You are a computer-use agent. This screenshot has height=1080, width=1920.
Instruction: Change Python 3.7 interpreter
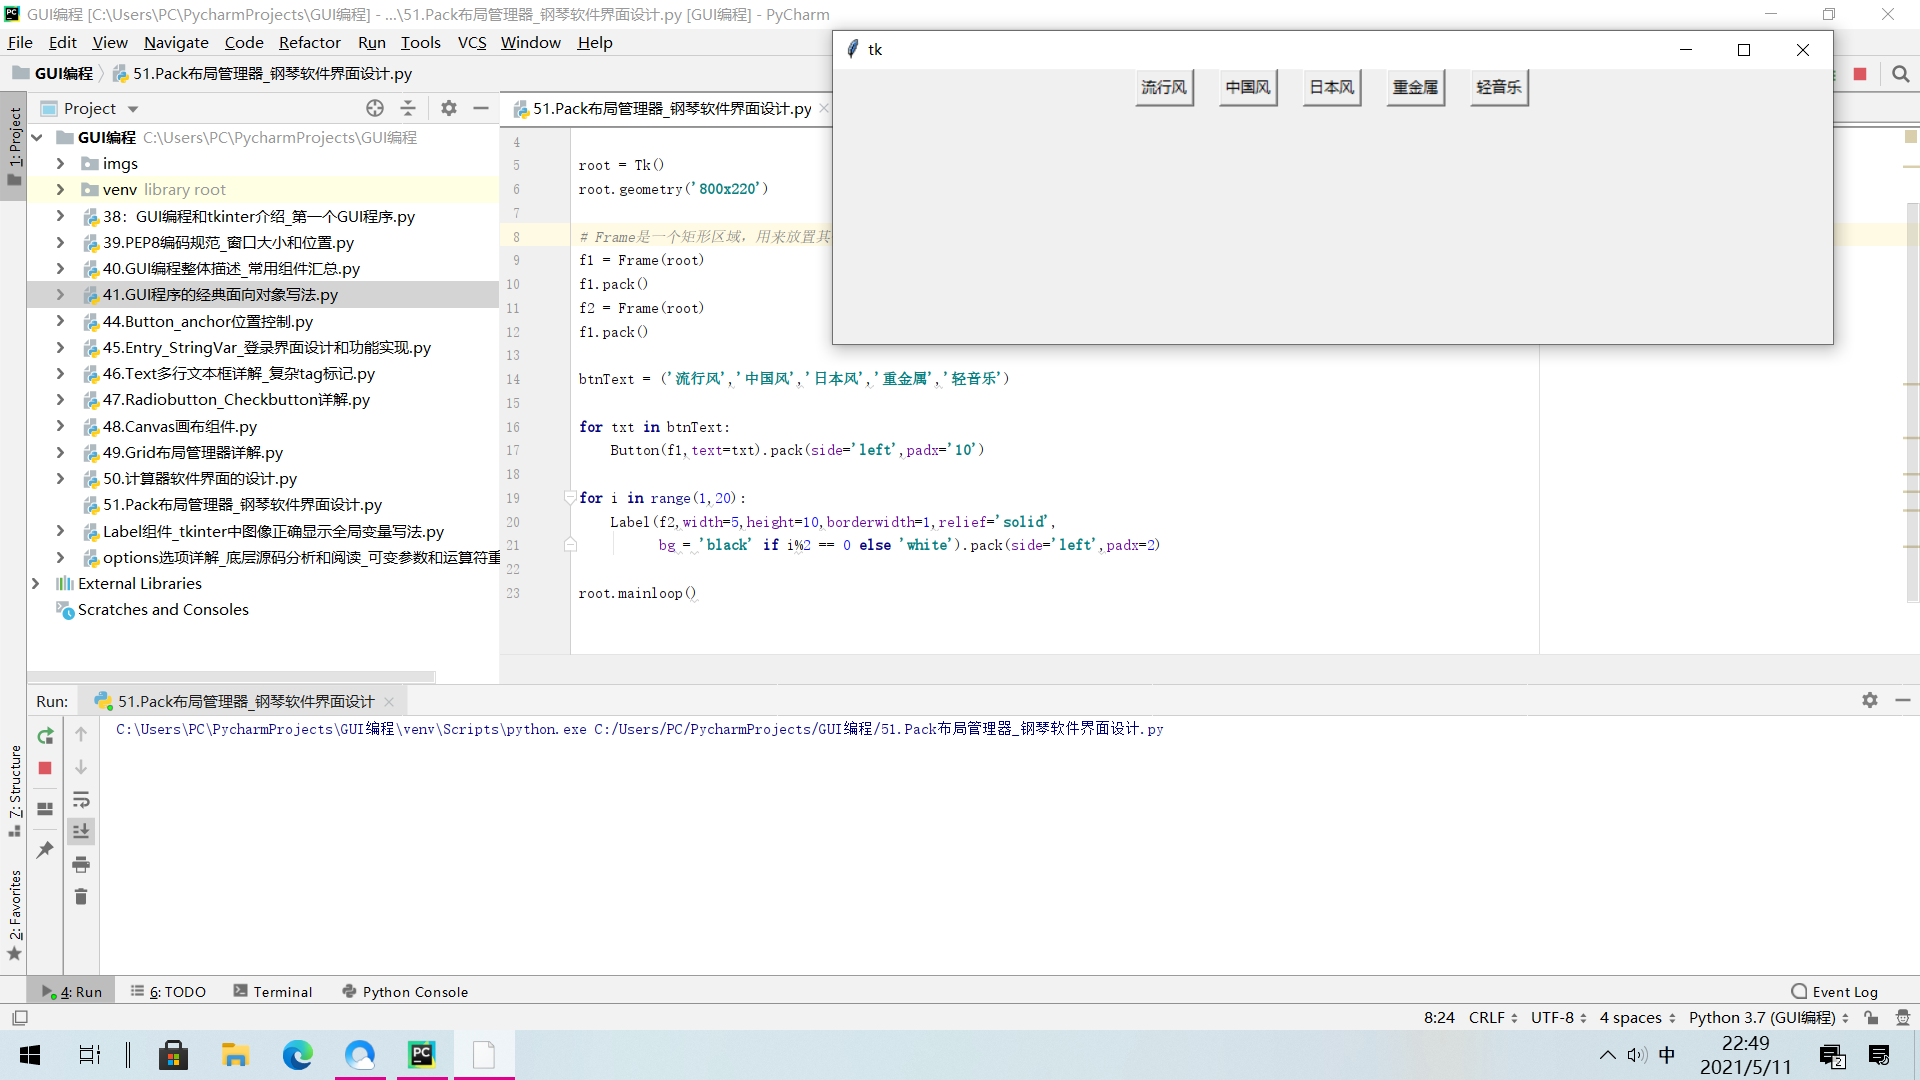click(x=1769, y=1017)
